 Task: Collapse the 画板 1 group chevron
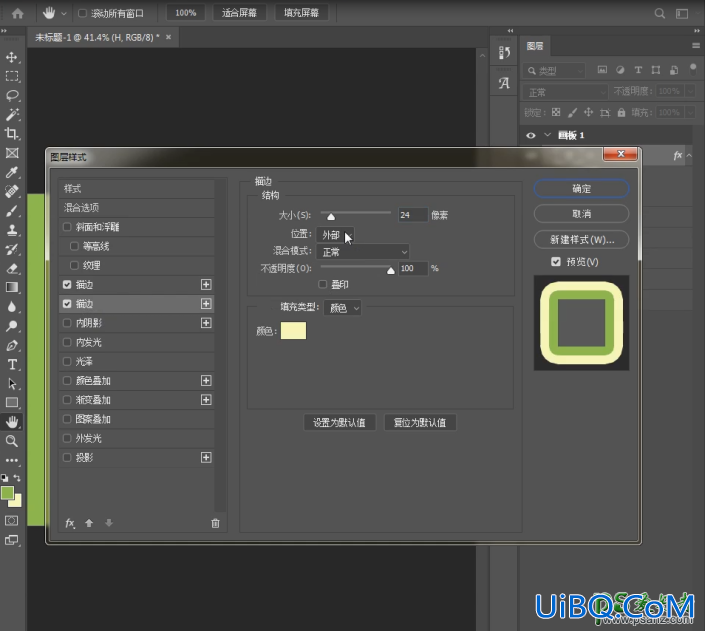[547, 135]
